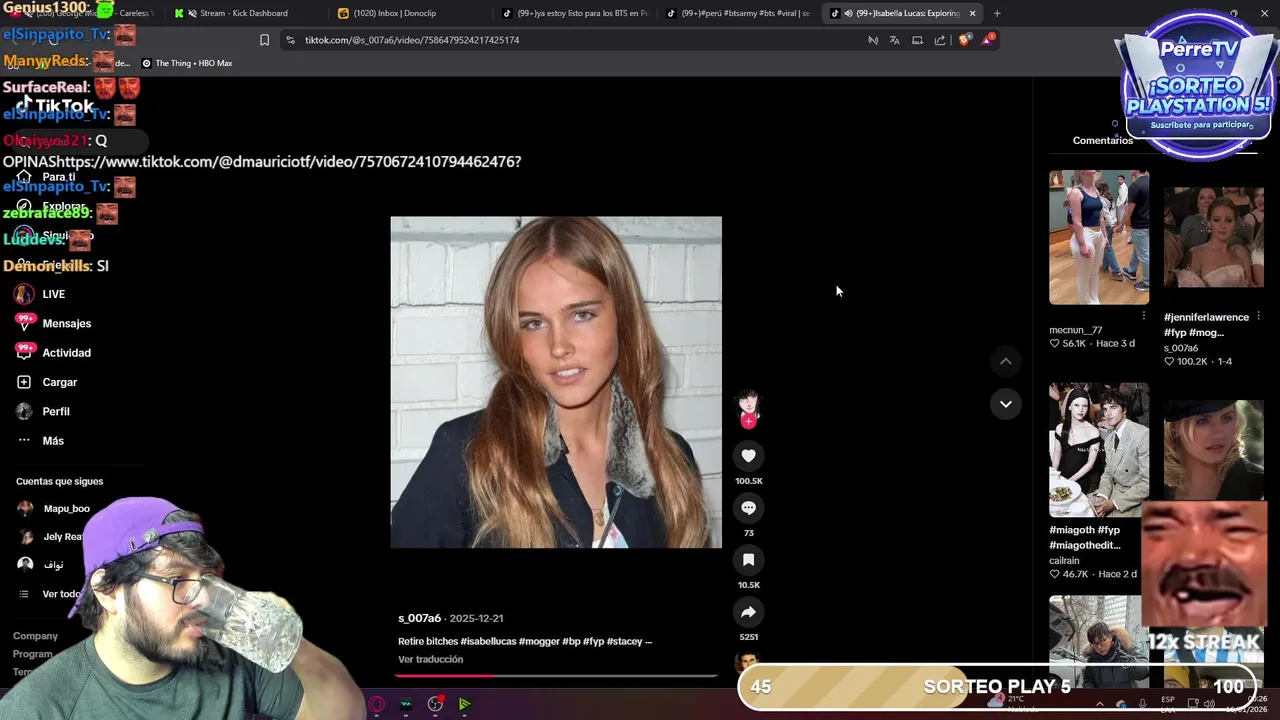Screen dimensions: 1280x720
Task: Click the '100.2K' like count on the #jenniferlawrence card
Action: click(x=1191, y=361)
